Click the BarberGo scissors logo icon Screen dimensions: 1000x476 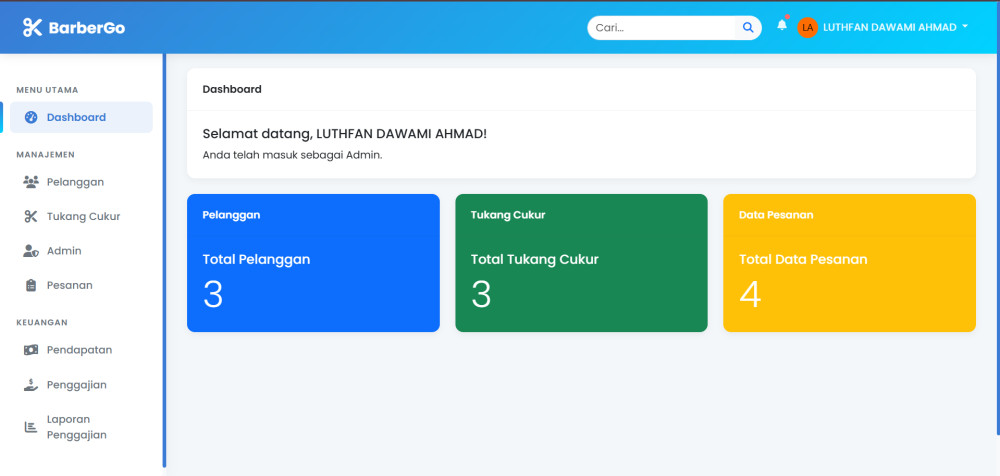coord(32,27)
